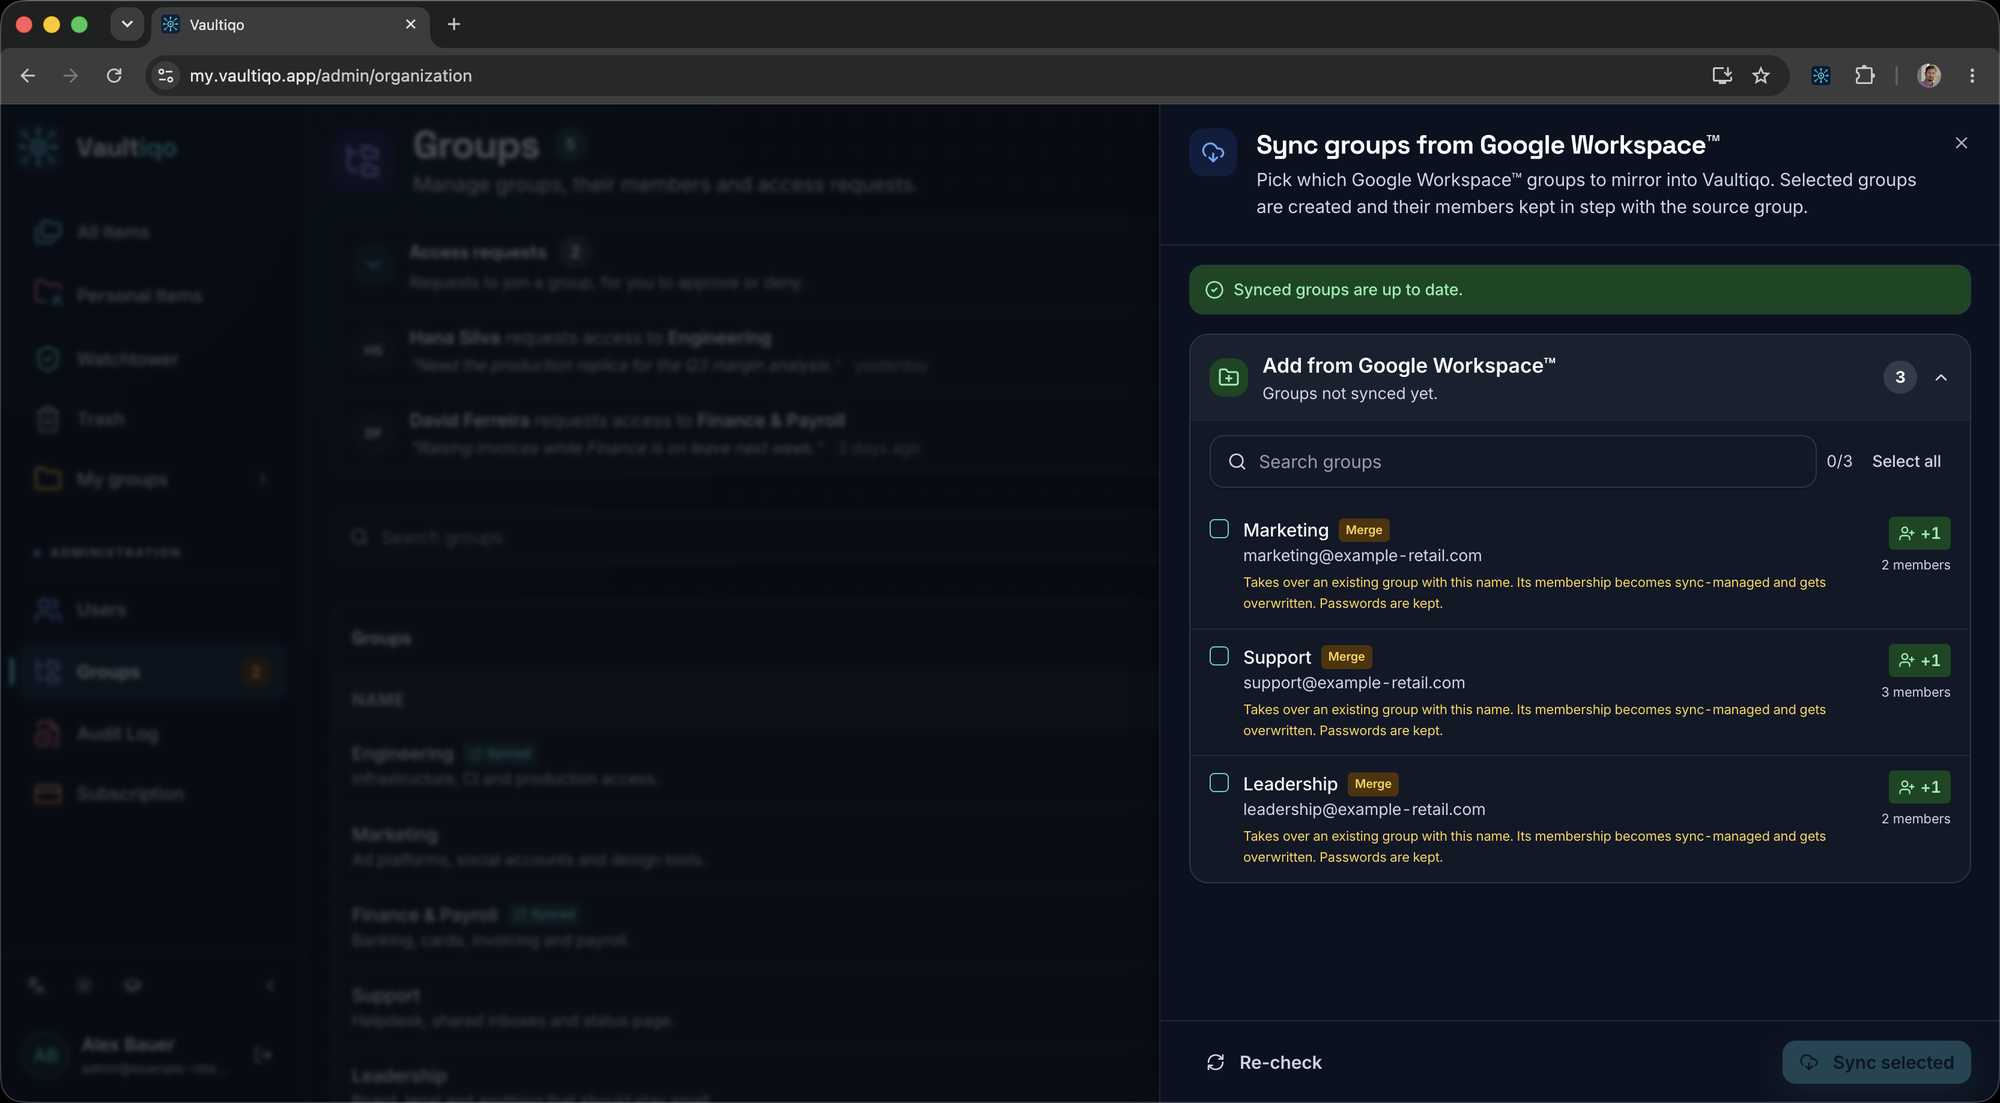Click Select all groups
The height and width of the screenshot is (1103, 2000).
[1906, 461]
